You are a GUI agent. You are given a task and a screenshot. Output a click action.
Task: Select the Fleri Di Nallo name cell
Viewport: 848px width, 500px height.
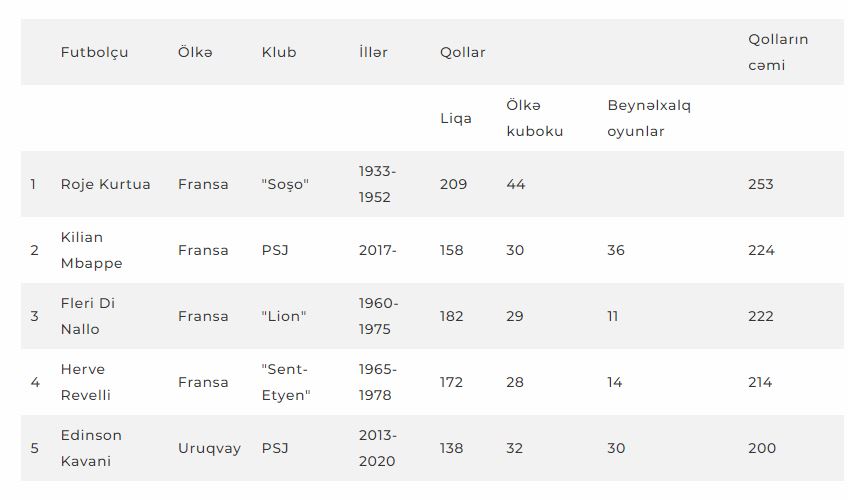[x=88, y=316]
